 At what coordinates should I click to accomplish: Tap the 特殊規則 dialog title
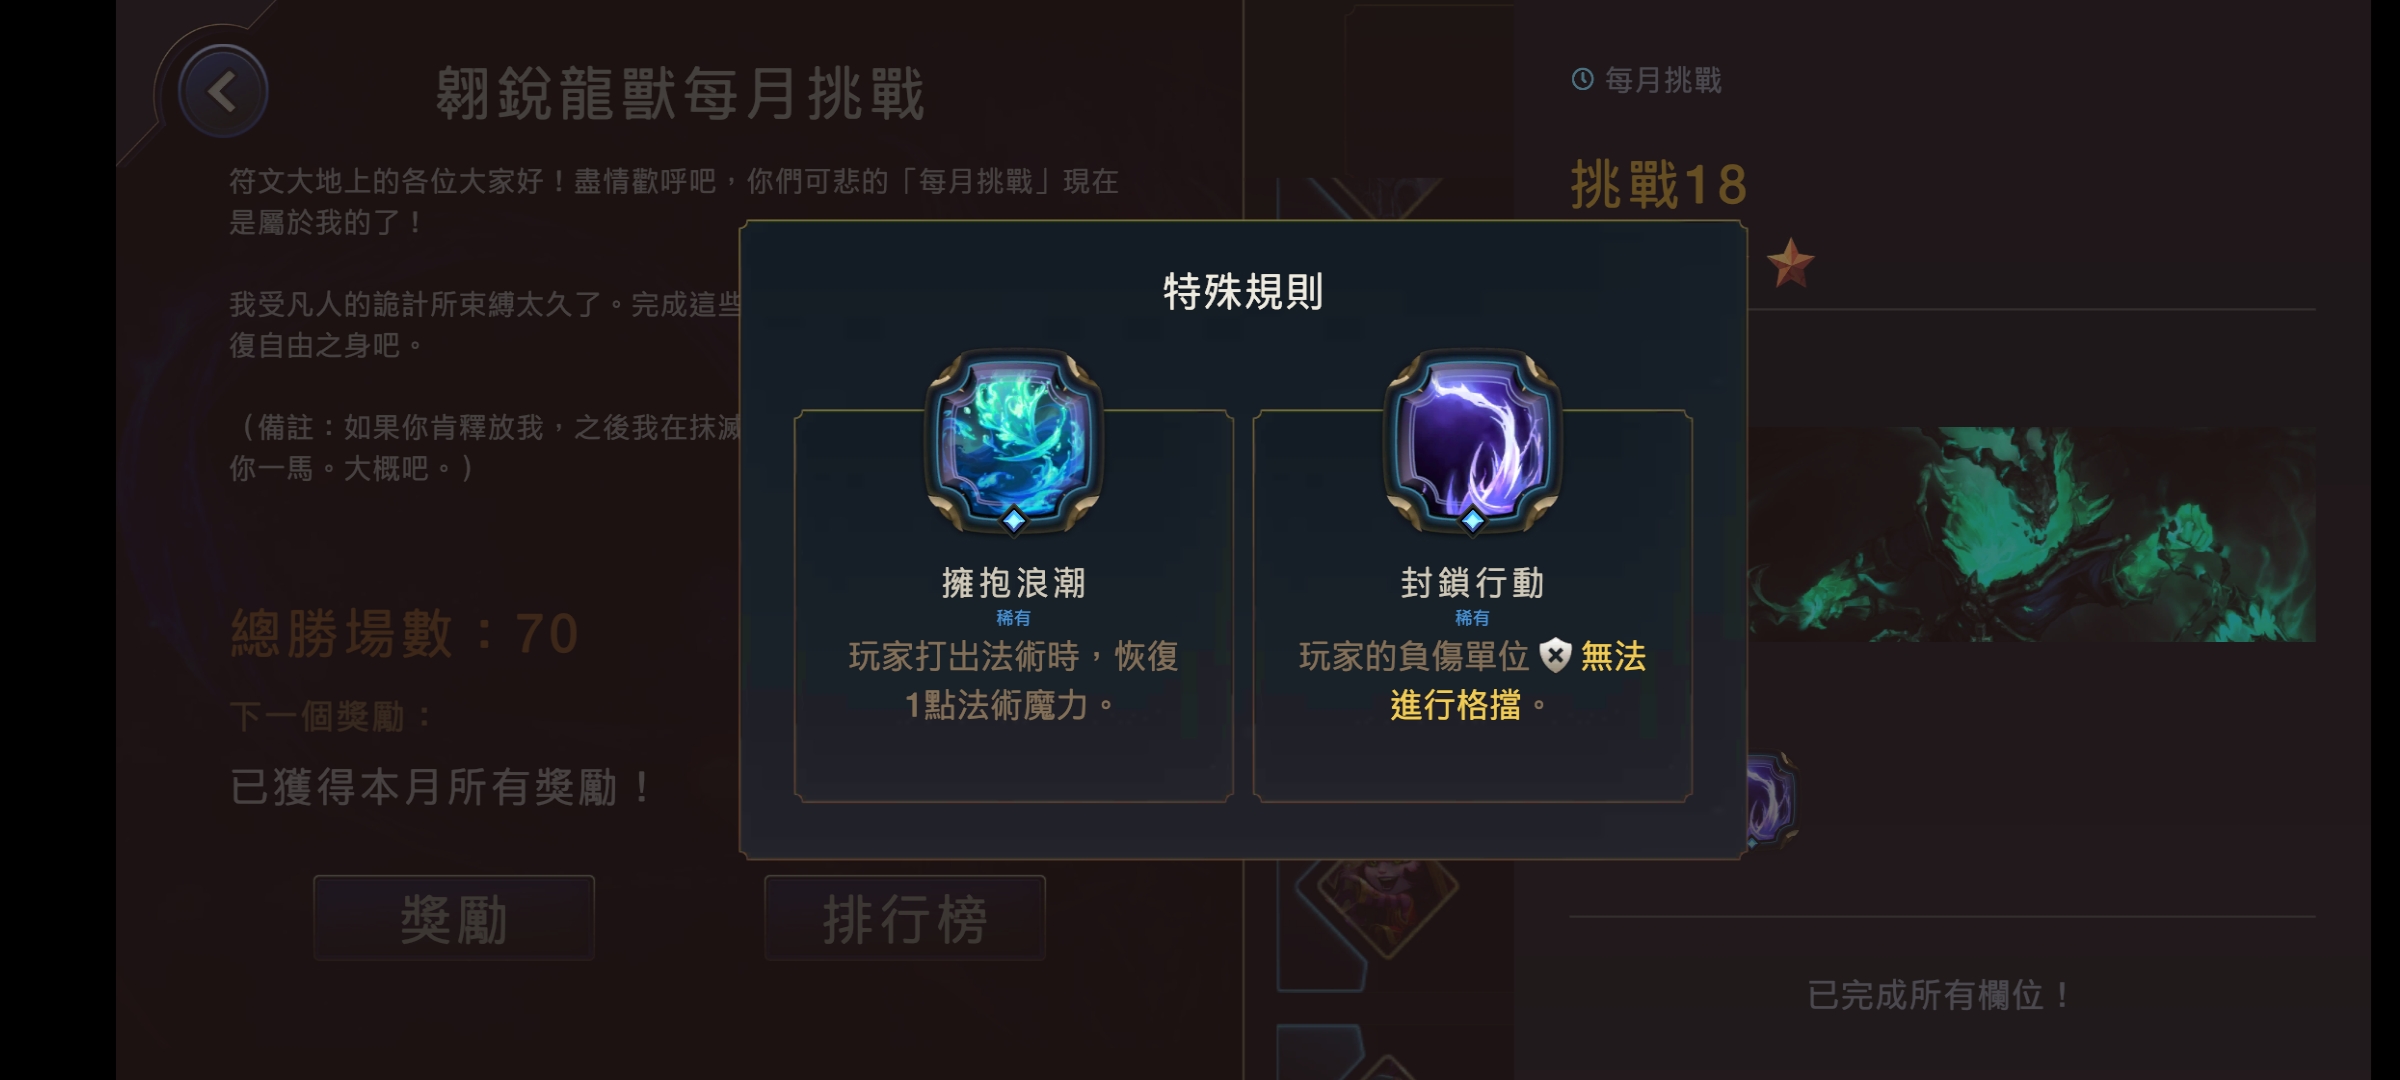pos(1243,292)
